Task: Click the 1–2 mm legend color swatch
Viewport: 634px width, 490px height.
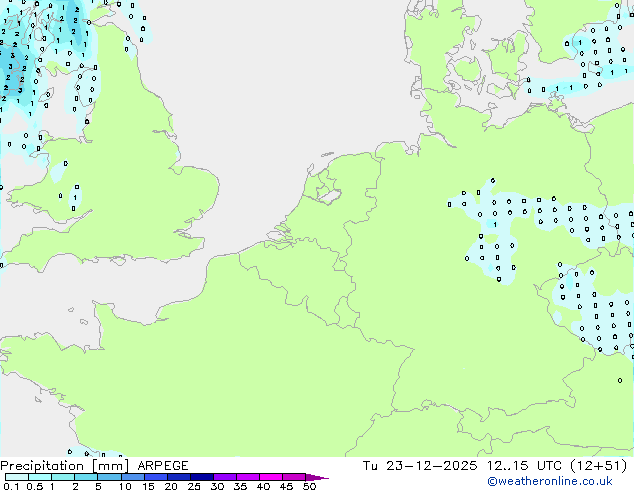Action: point(63,477)
